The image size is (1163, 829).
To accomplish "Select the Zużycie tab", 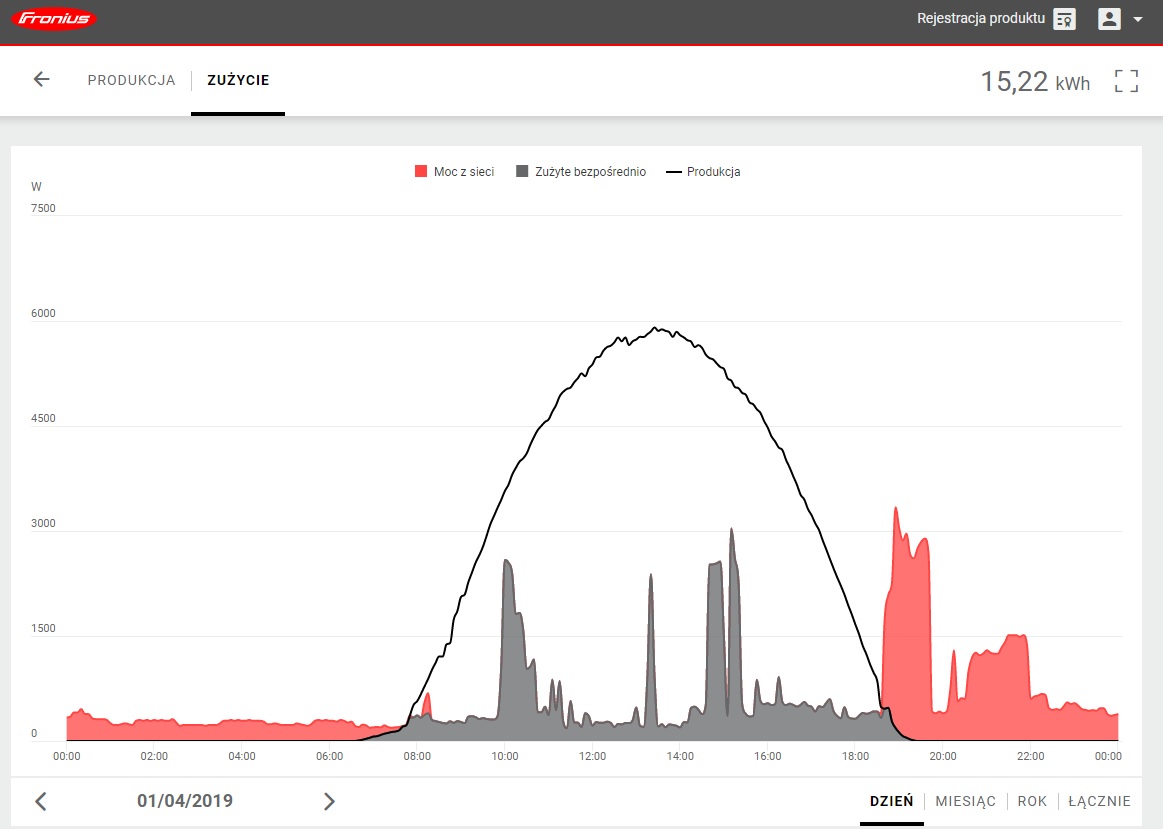I will click(238, 80).
